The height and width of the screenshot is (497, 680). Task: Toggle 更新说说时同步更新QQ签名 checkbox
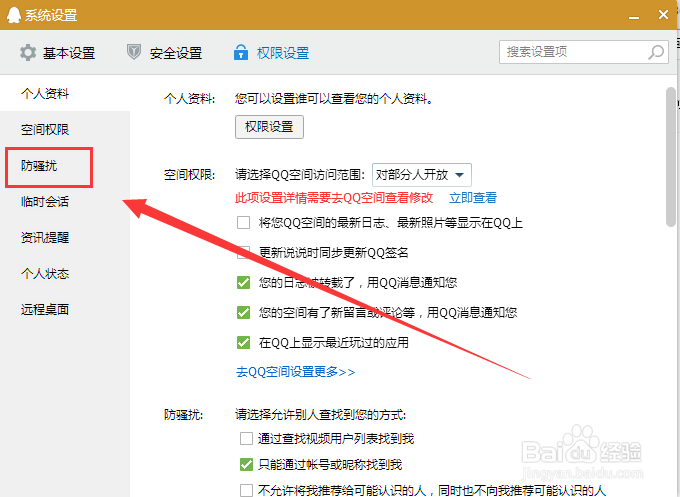(243, 252)
